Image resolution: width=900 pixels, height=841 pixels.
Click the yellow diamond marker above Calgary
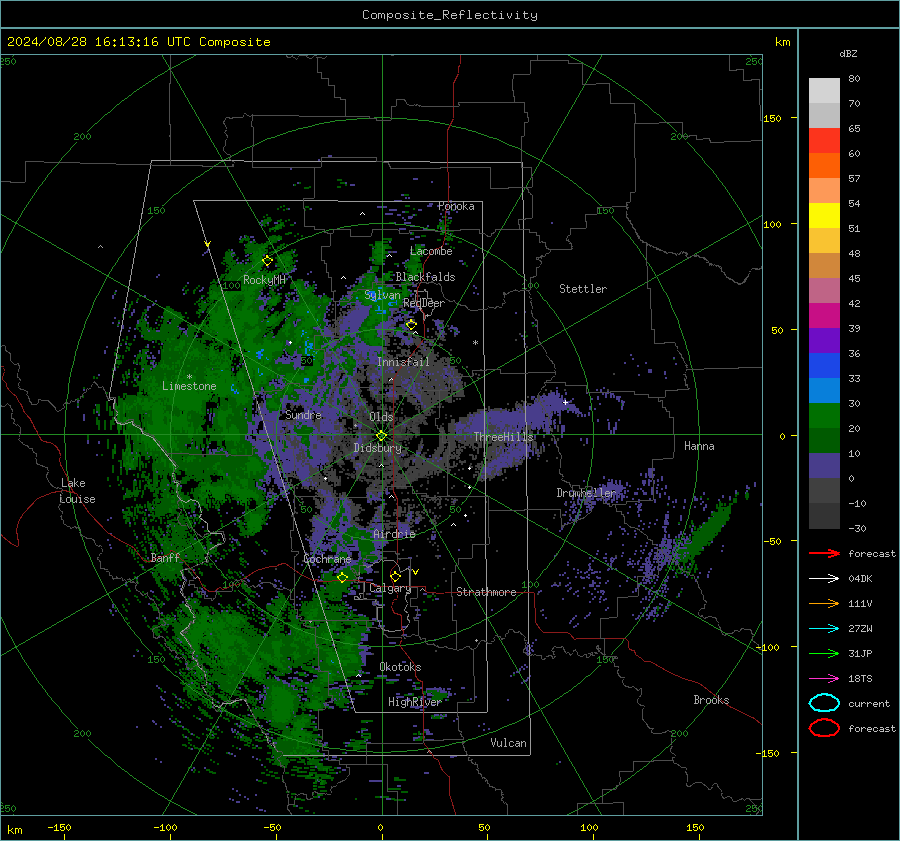(395, 576)
